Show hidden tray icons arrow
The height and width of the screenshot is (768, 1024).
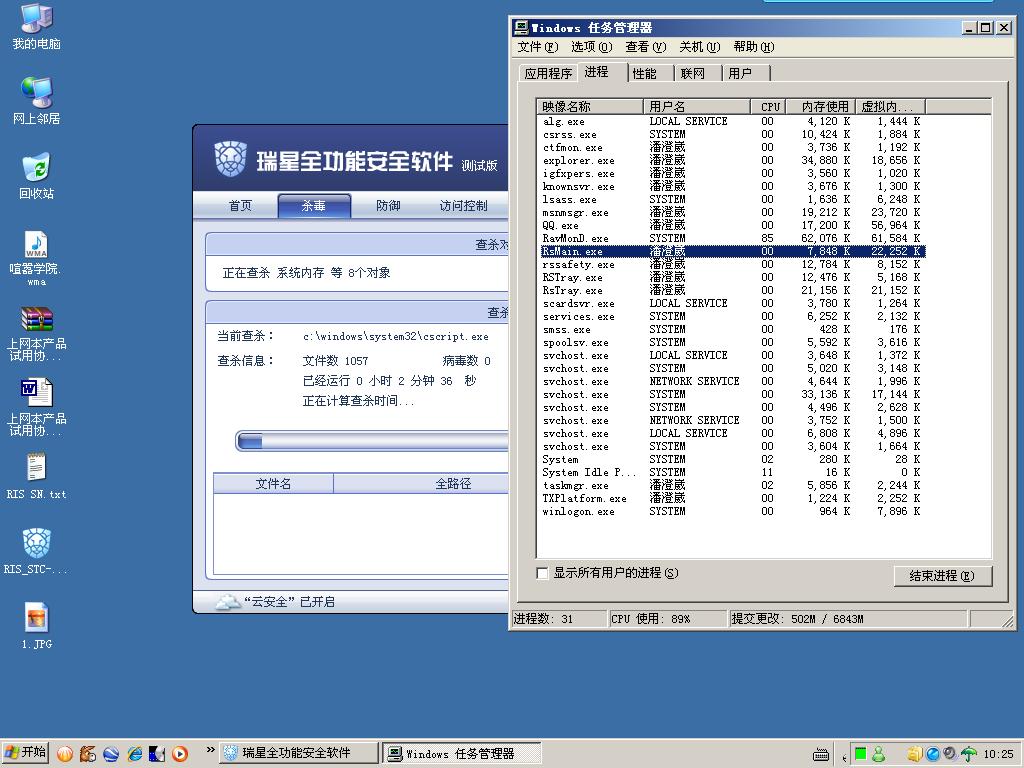click(x=844, y=758)
